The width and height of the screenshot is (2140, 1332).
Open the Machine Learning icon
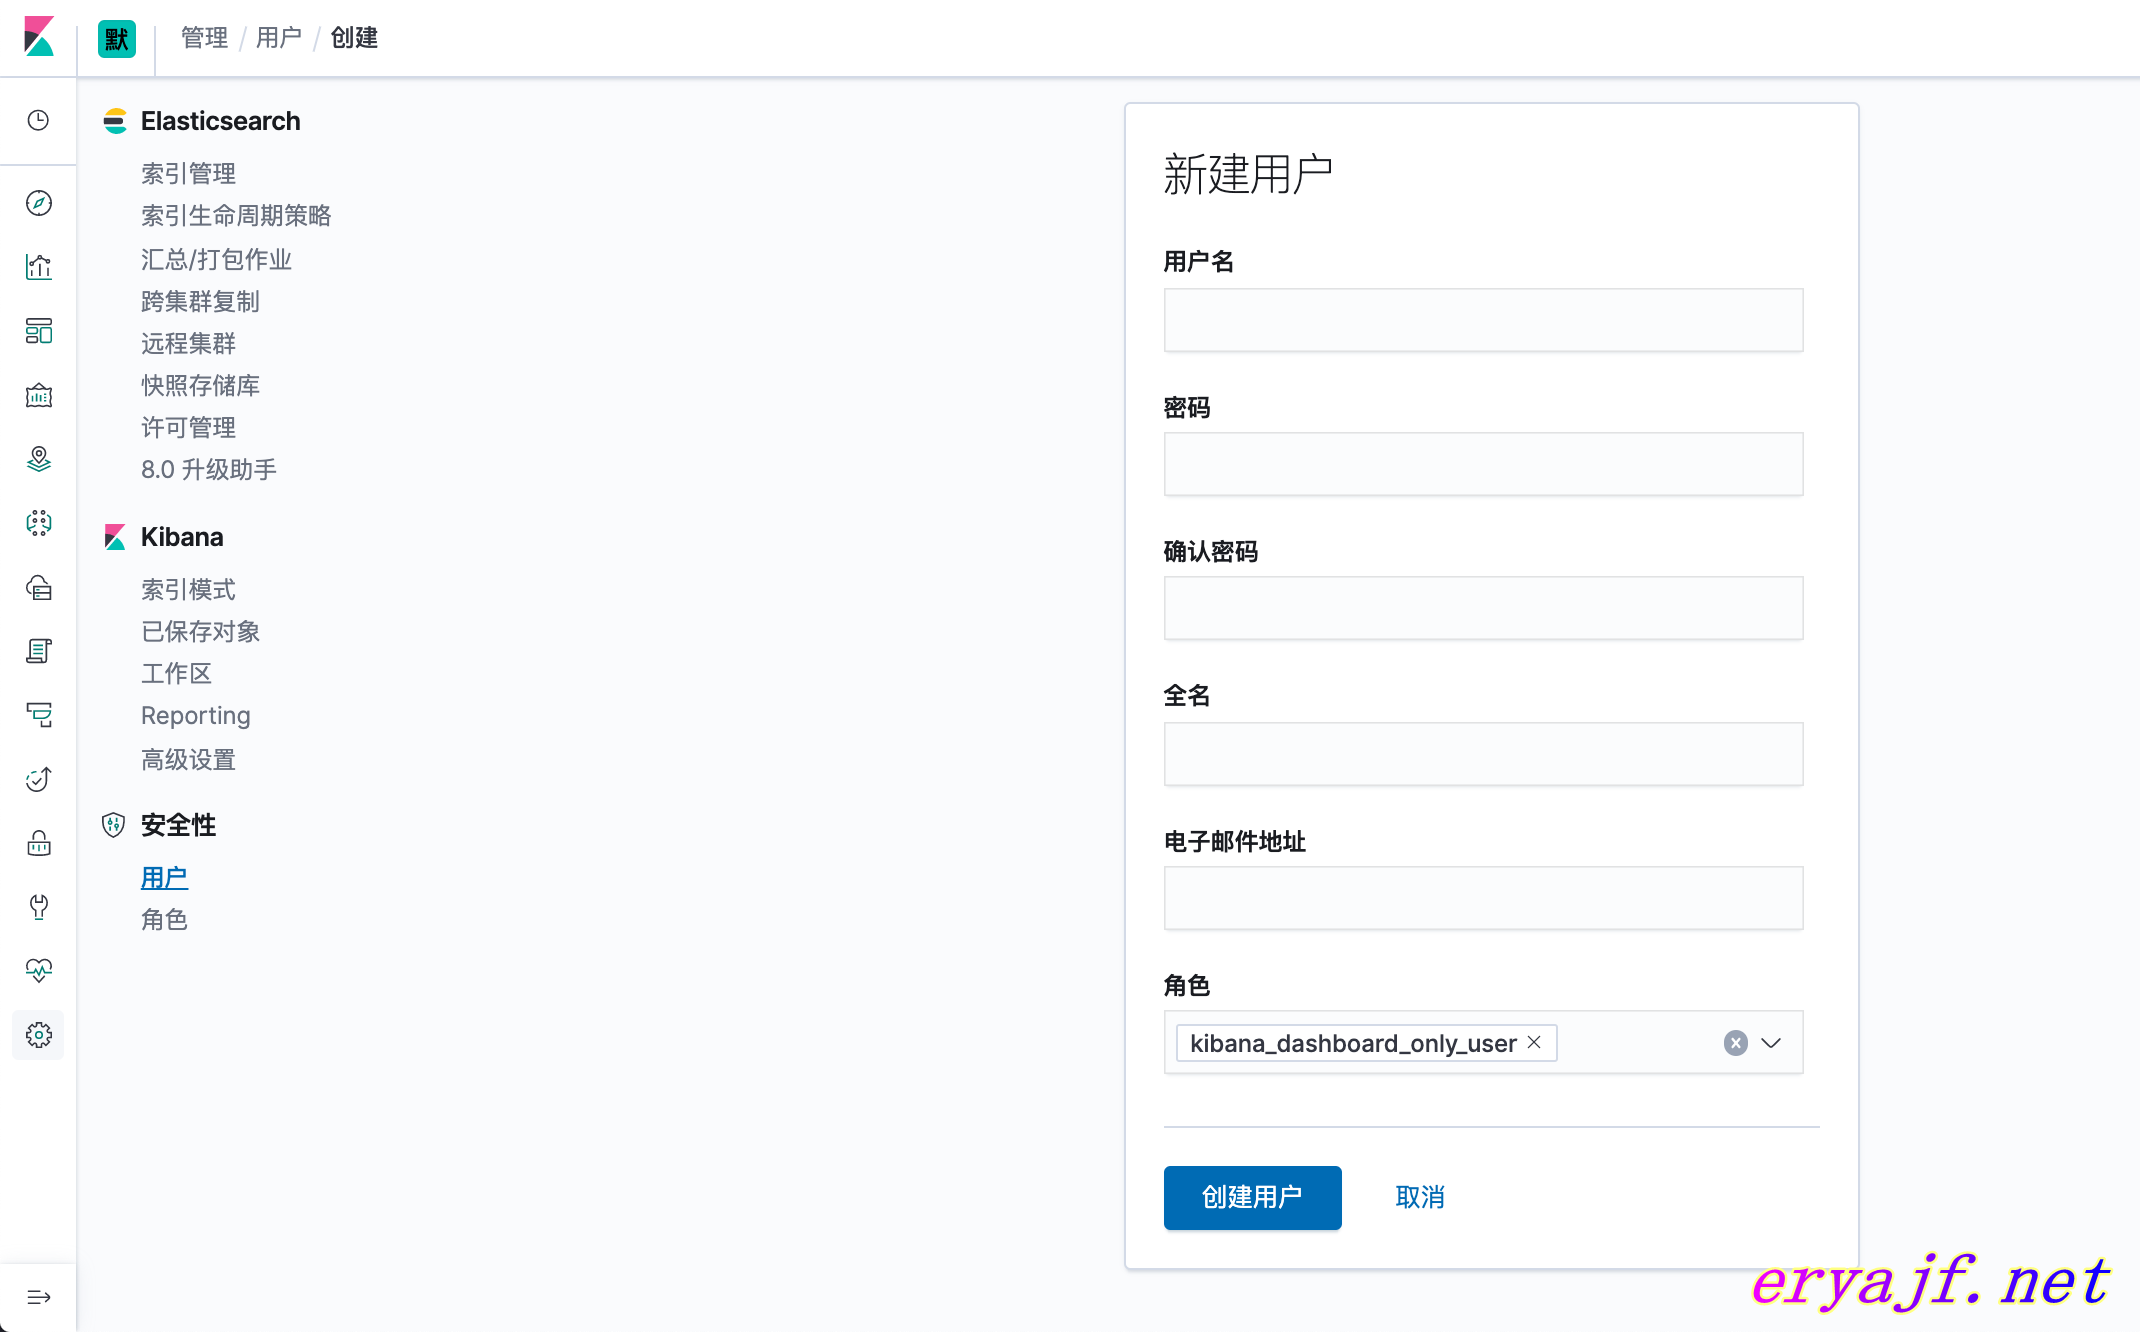pos(39,523)
